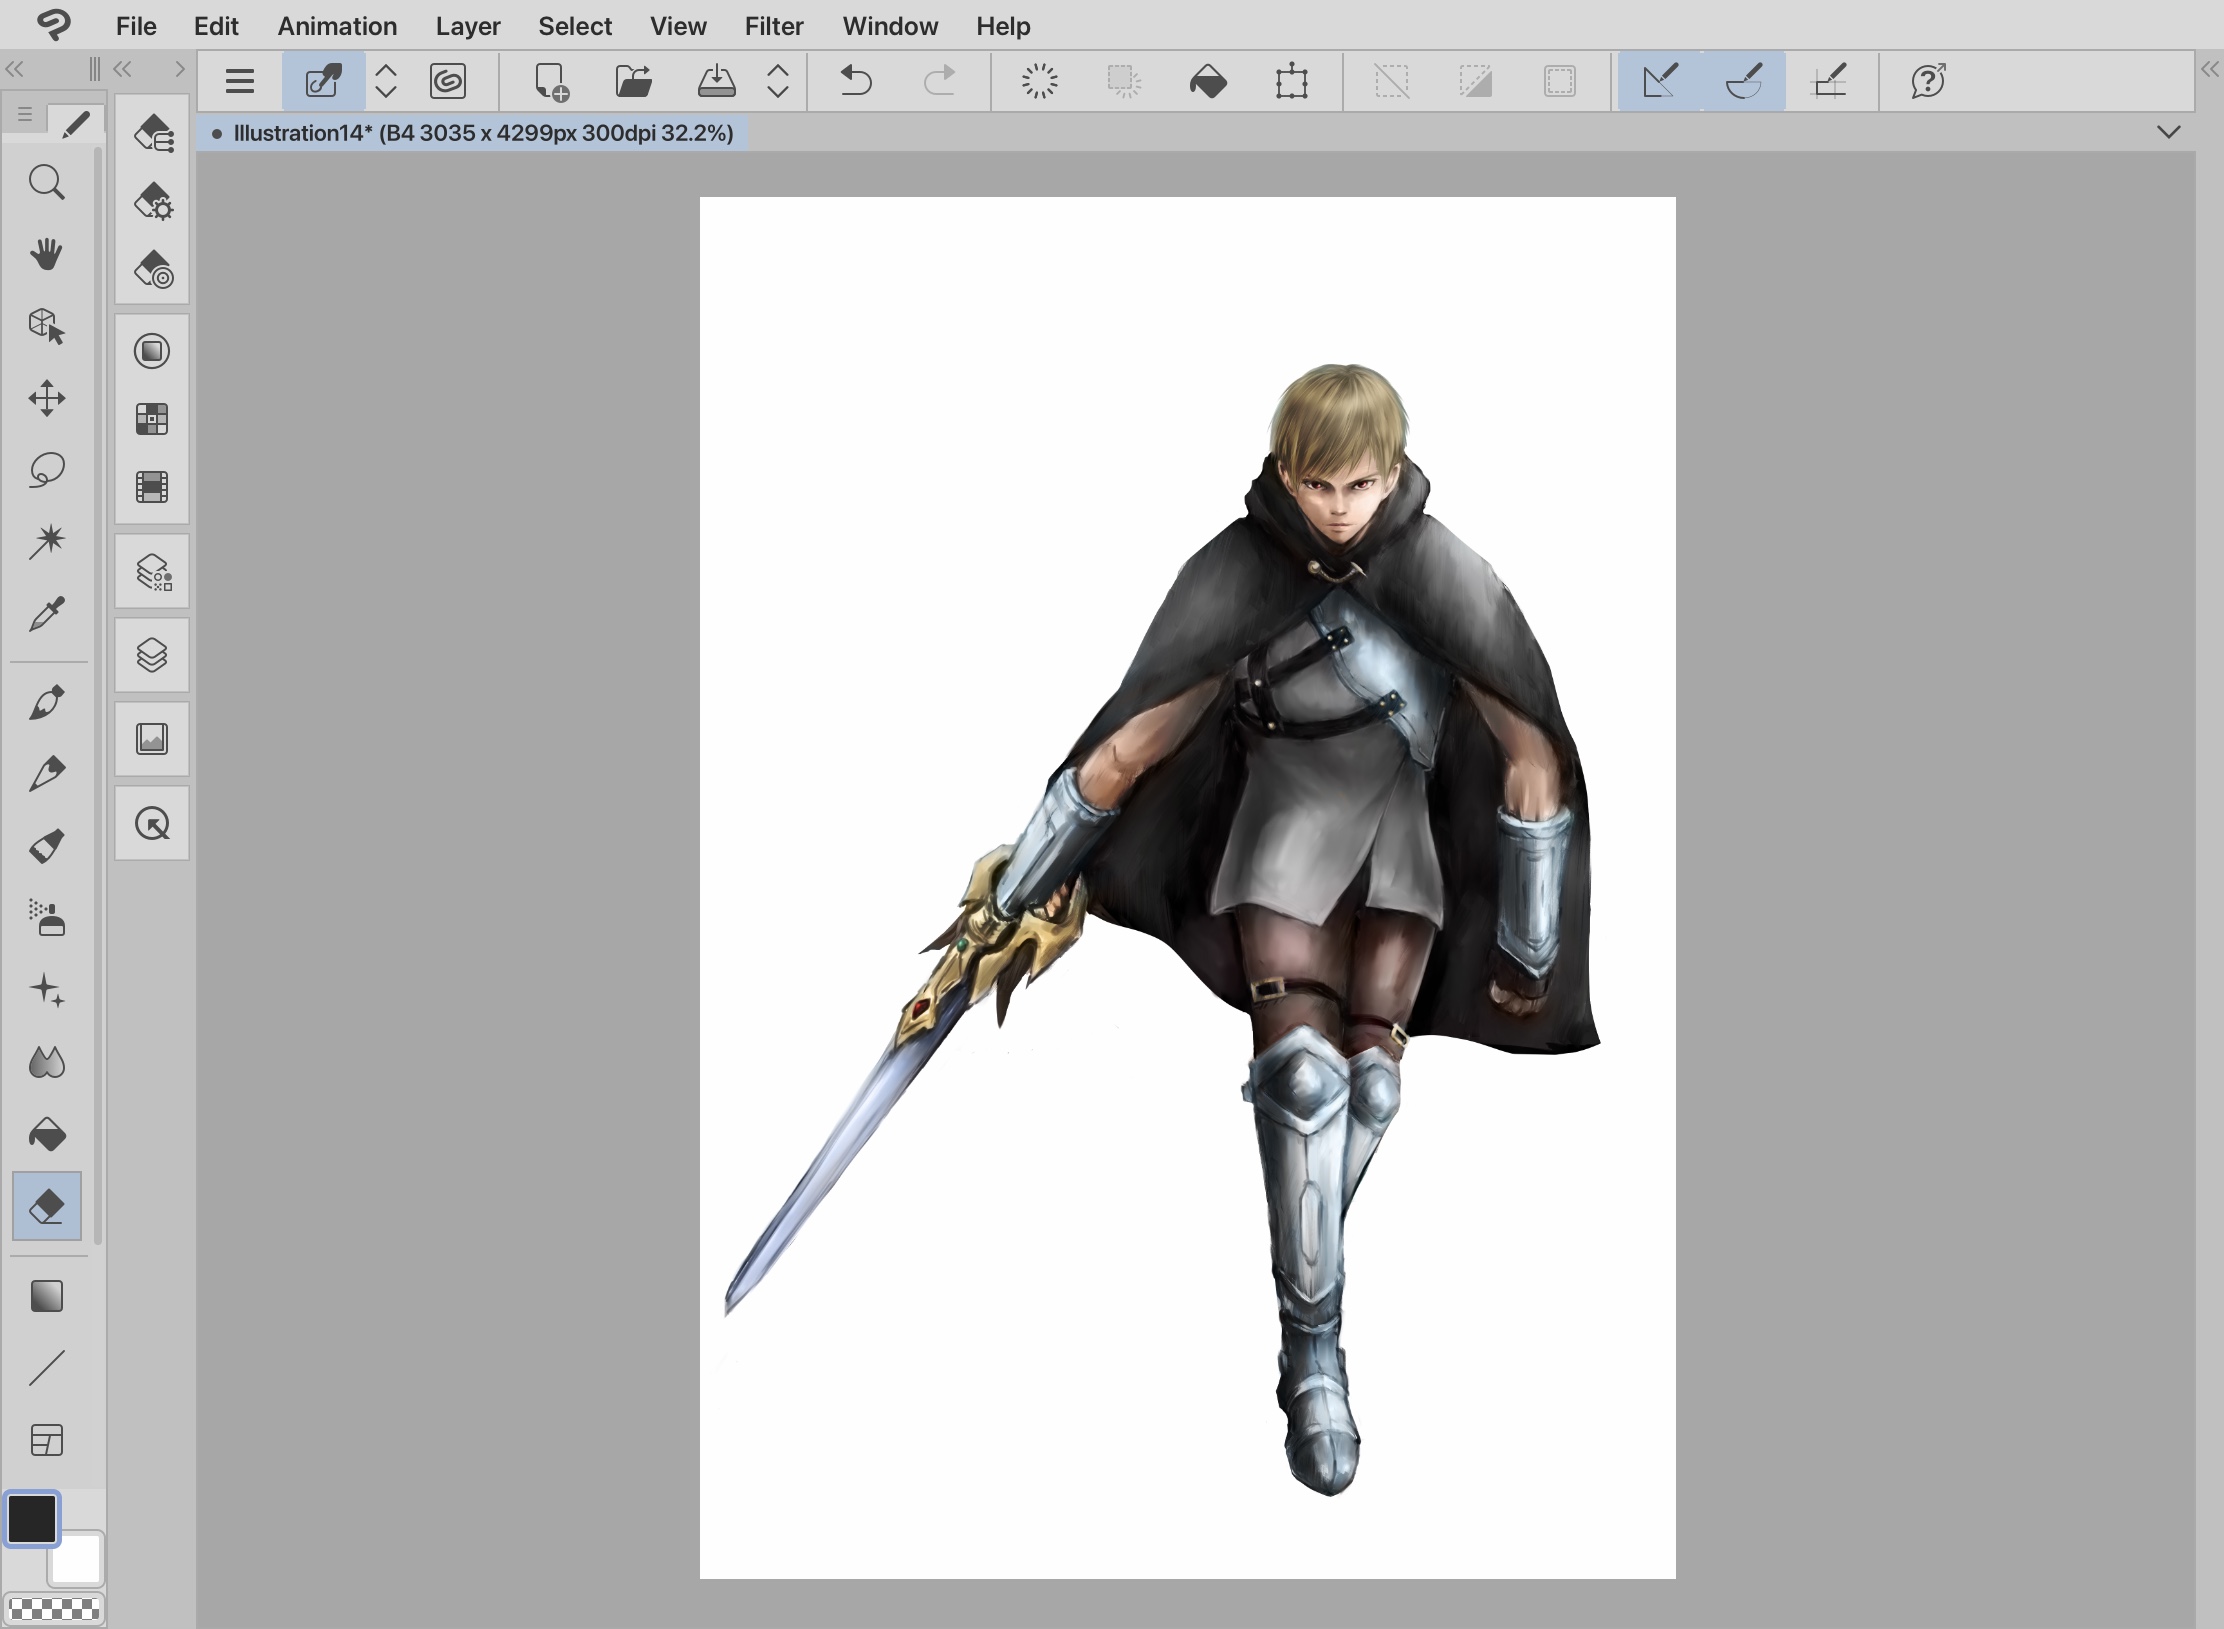This screenshot has width=2224, height=1629.
Task: Select the Hand move-canvas tool
Action: coord(47,254)
